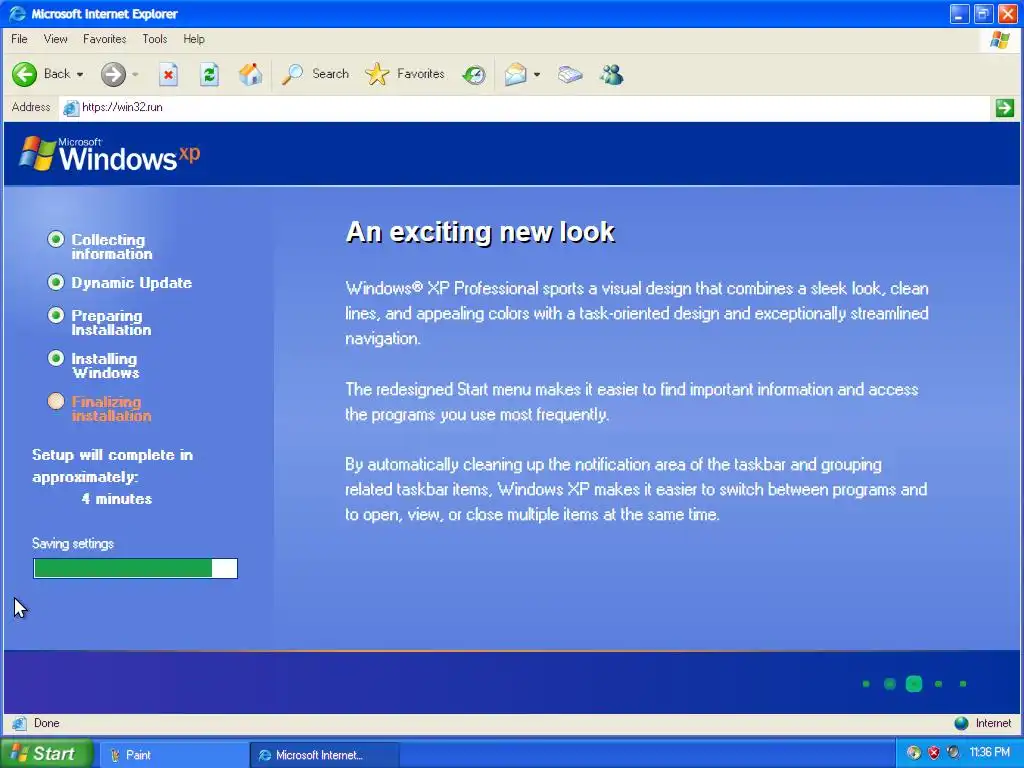Click the red security shield tray icon
The image size is (1024, 768).
tap(934, 753)
